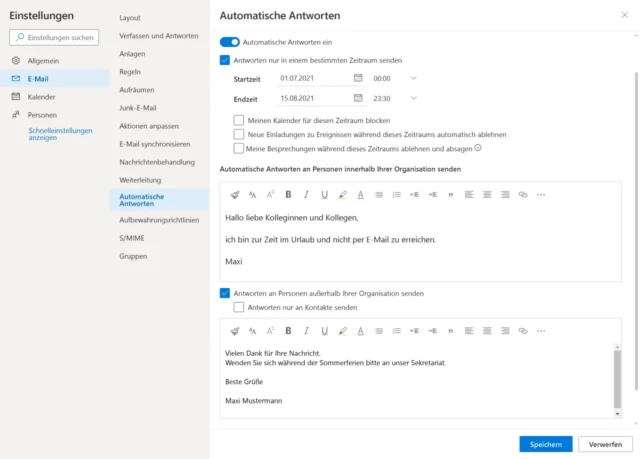Expand the start time 00:00 dropdown
This screenshot has width=640, height=459.
pos(414,78)
